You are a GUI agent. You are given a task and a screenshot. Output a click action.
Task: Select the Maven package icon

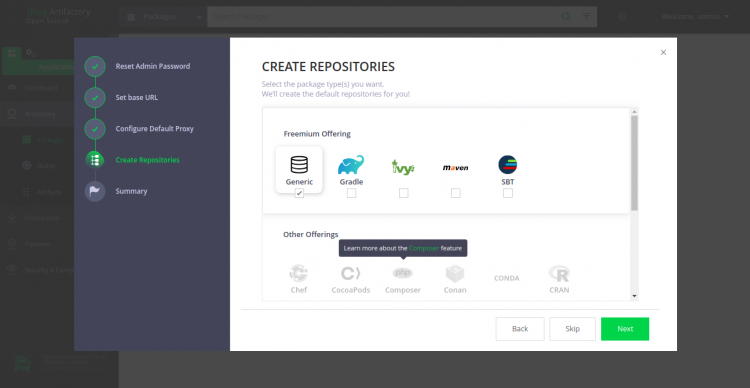coord(455,168)
